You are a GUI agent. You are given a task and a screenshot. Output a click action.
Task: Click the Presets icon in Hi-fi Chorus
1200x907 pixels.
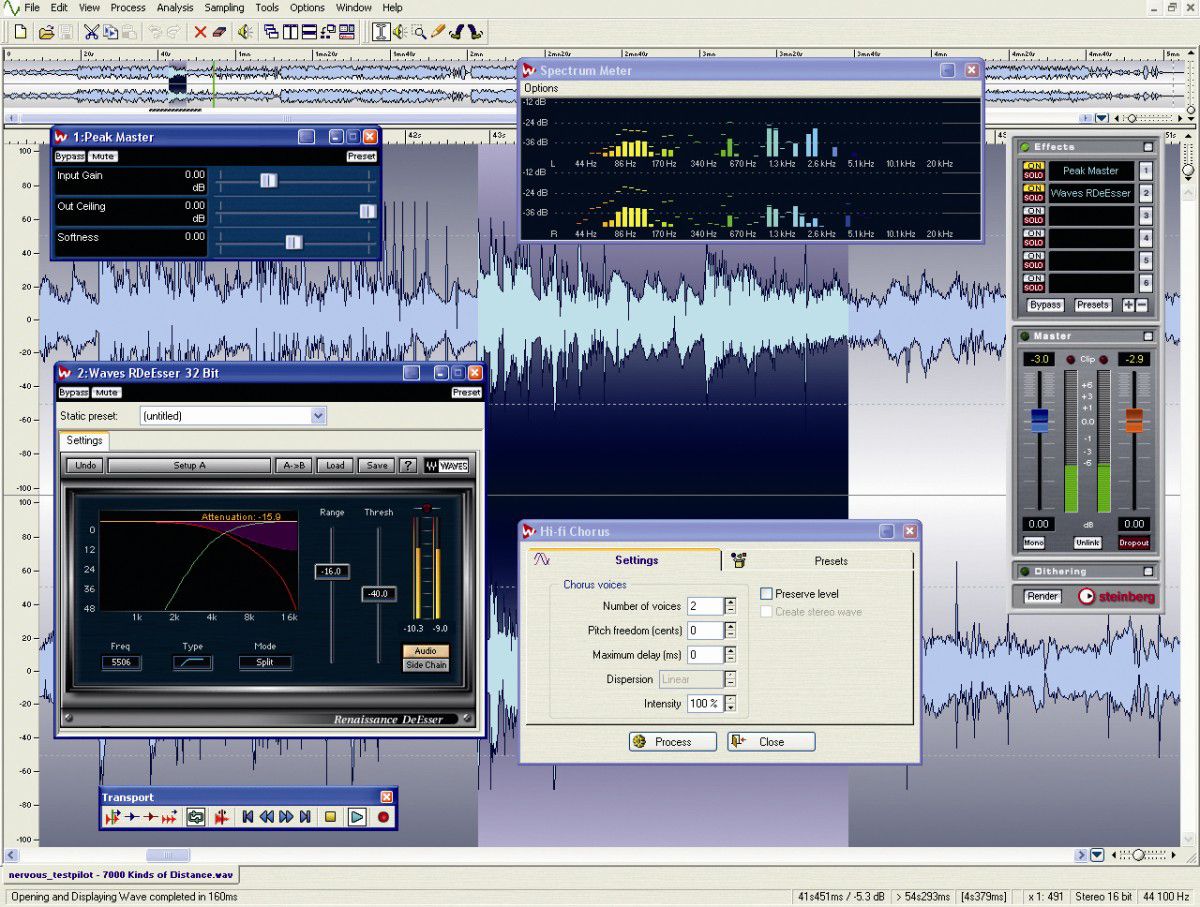738,560
